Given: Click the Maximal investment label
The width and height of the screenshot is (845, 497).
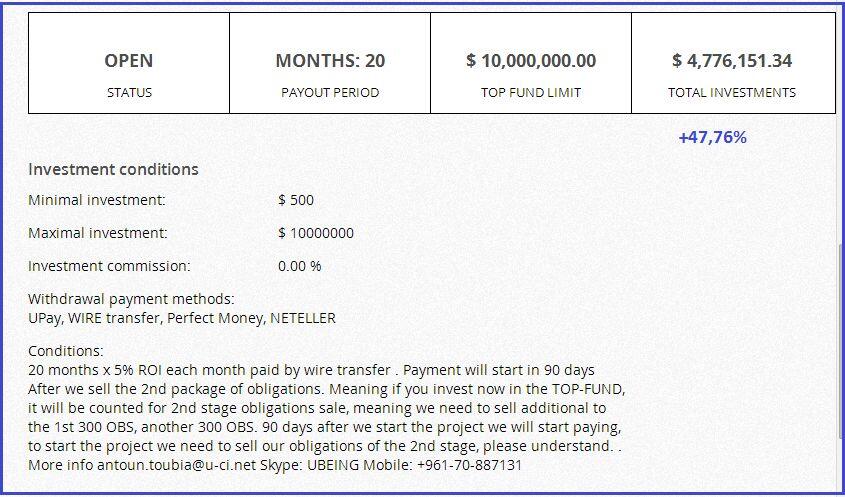Looking at the screenshot, I should tap(98, 233).
